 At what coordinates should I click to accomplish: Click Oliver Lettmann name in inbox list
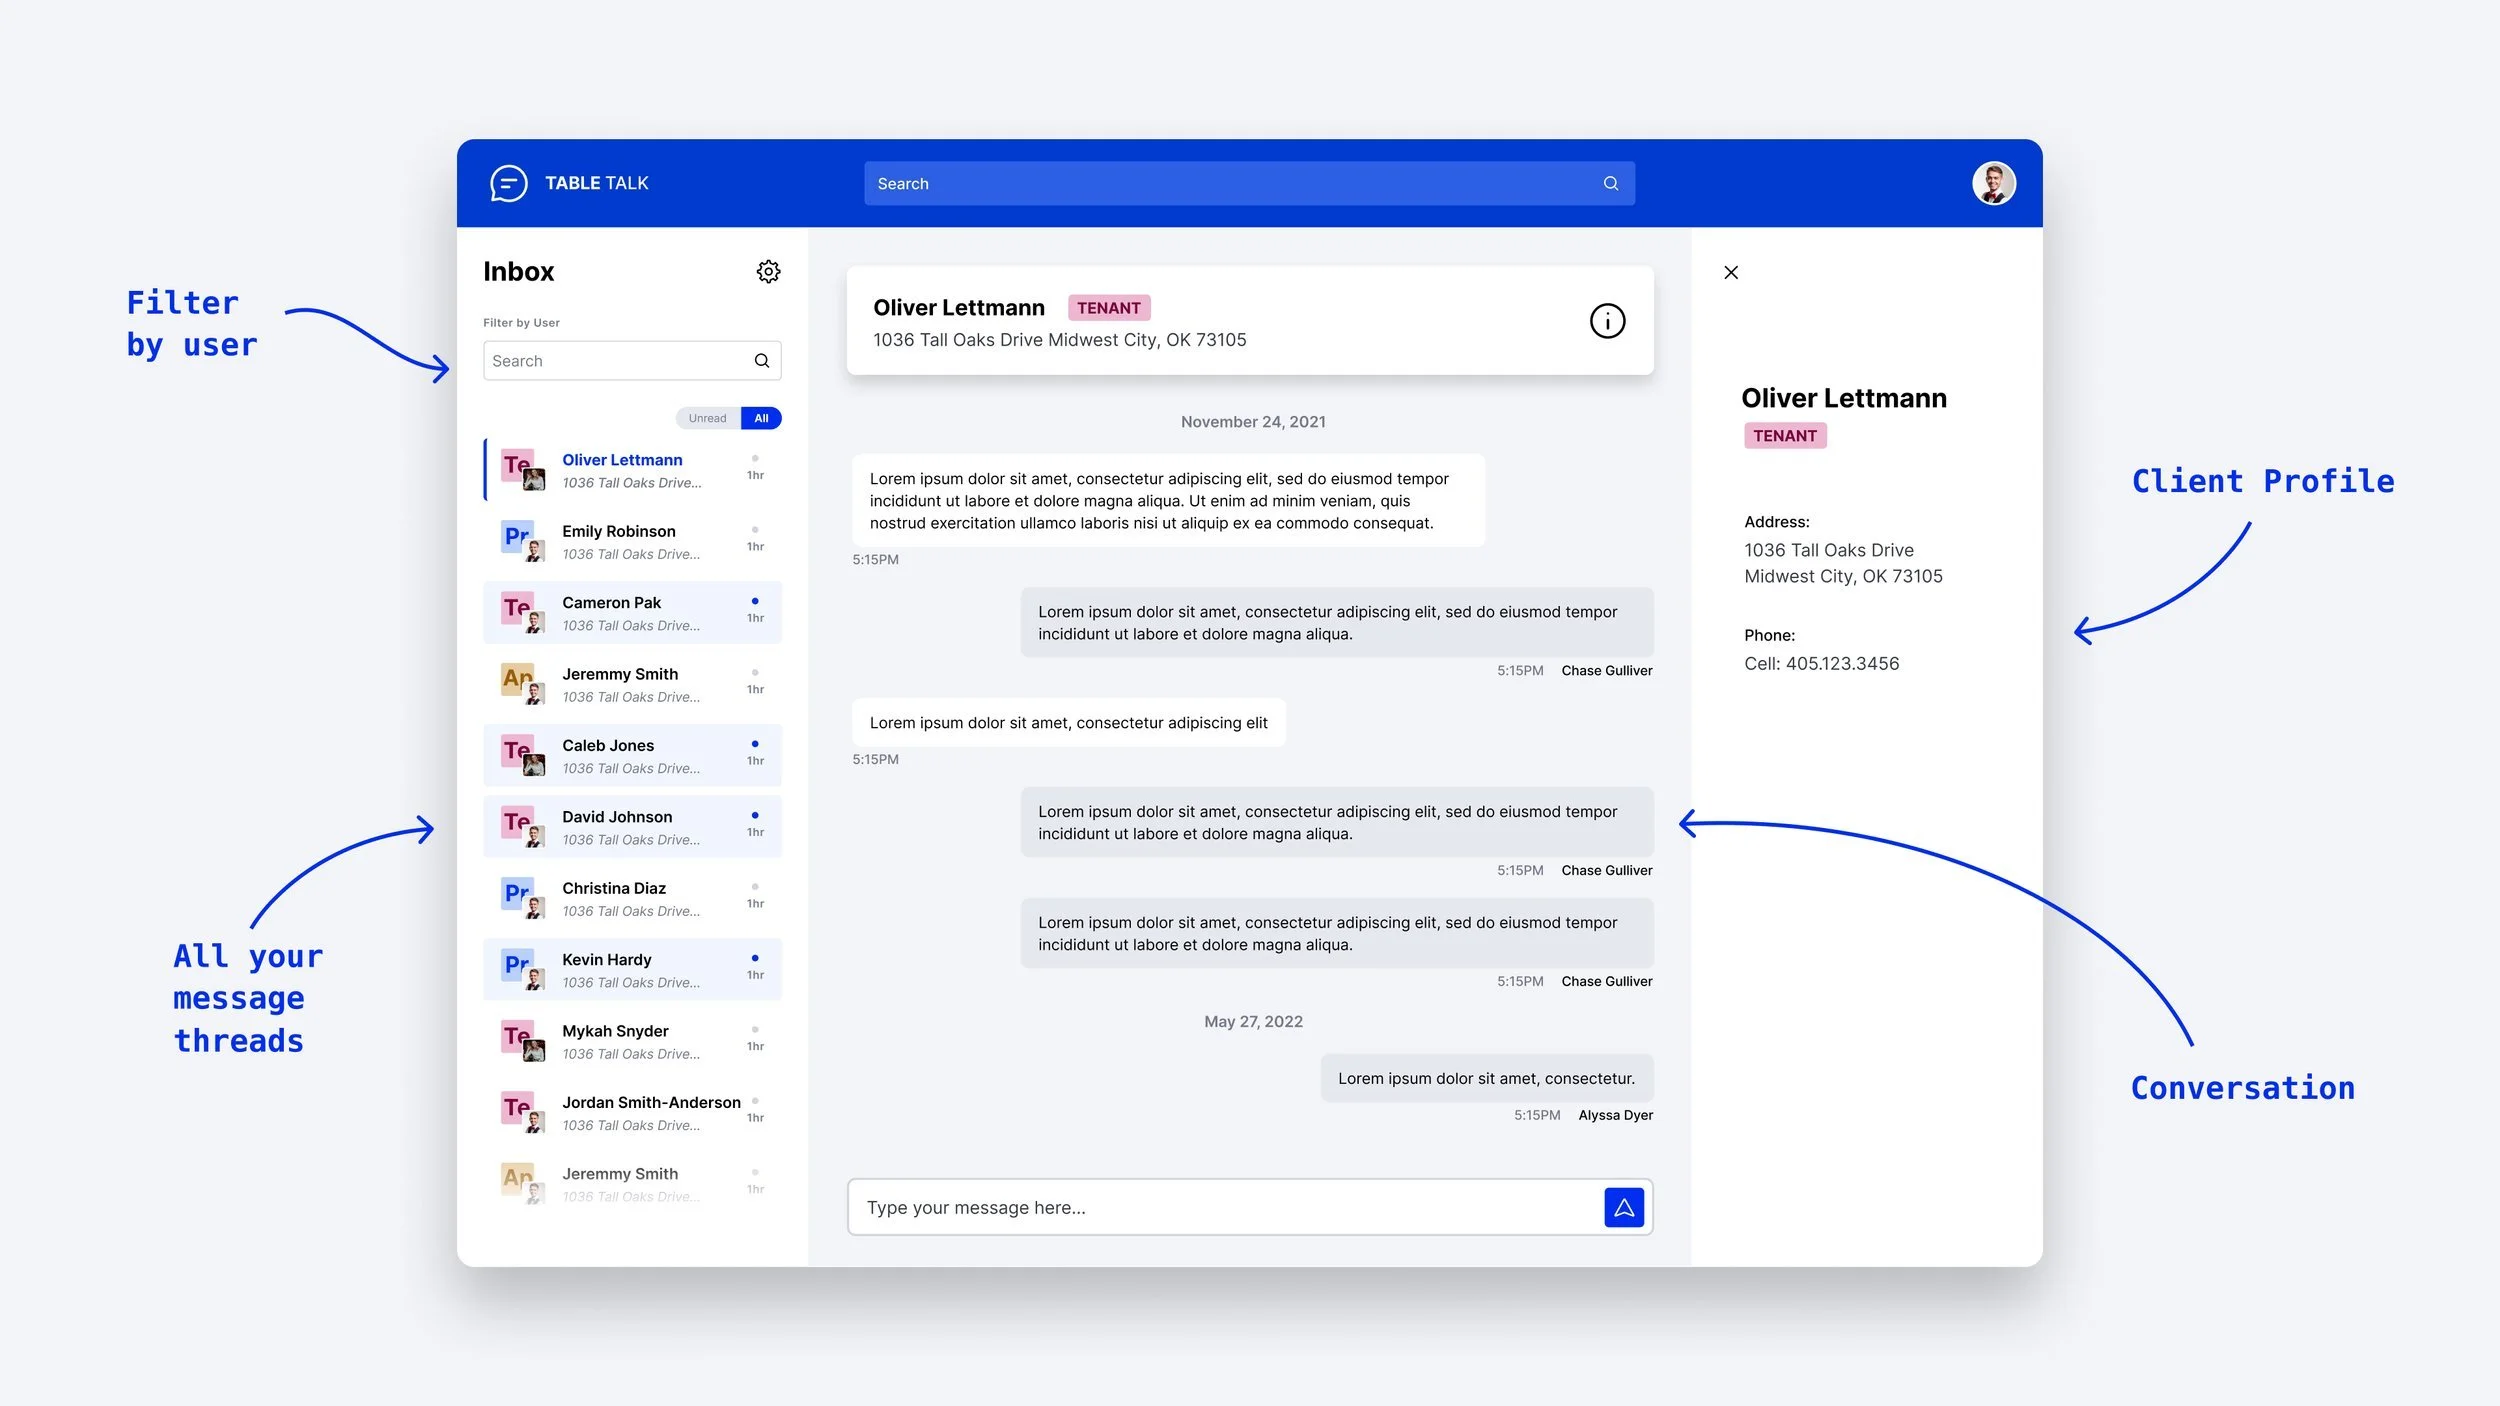click(x=622, y=460)
